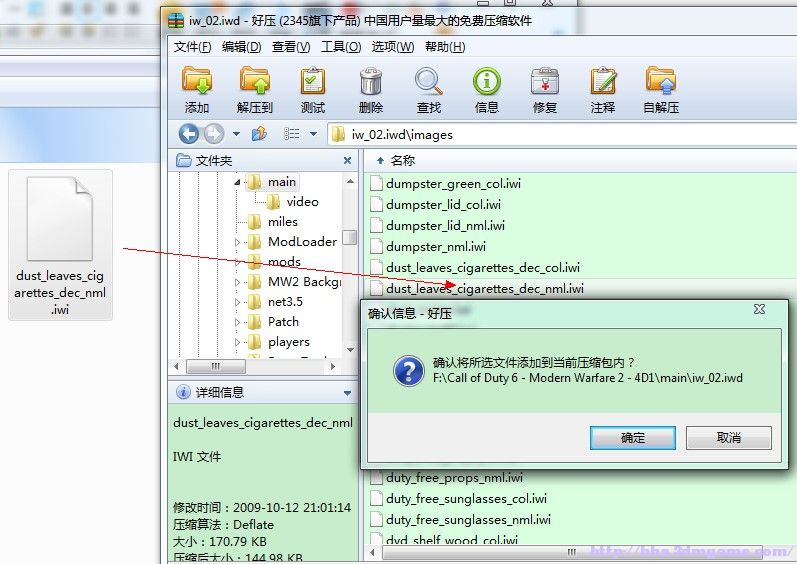Expand the ModLoader folder in tree
Viewport: 797px width, 564px height.
(238, 242)
